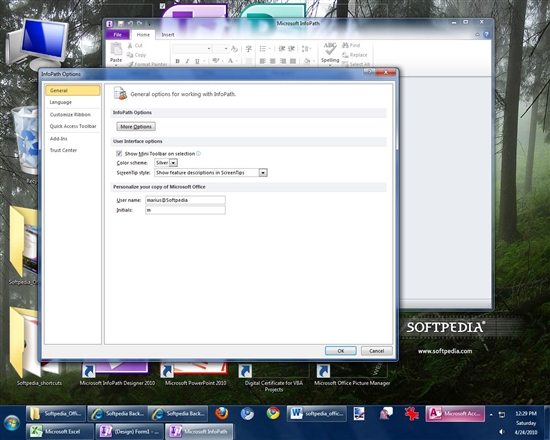Switch to the Insert ribbon tab

[x=168, y=34]
